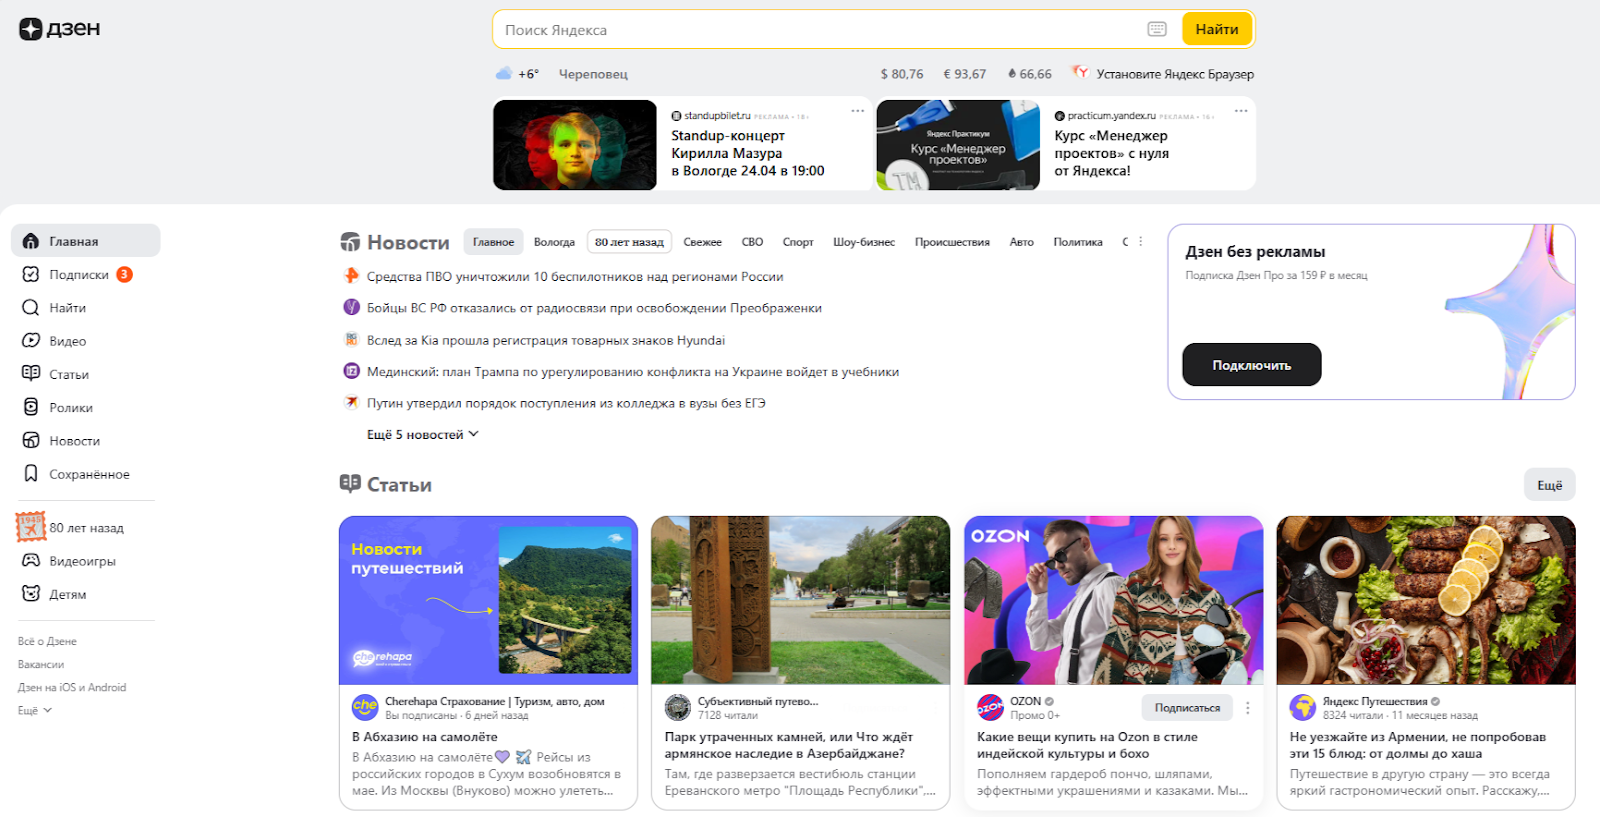Open the Новости путешествий article image
The height and width of the screenshot is (817, 1600).
[488, 600]
